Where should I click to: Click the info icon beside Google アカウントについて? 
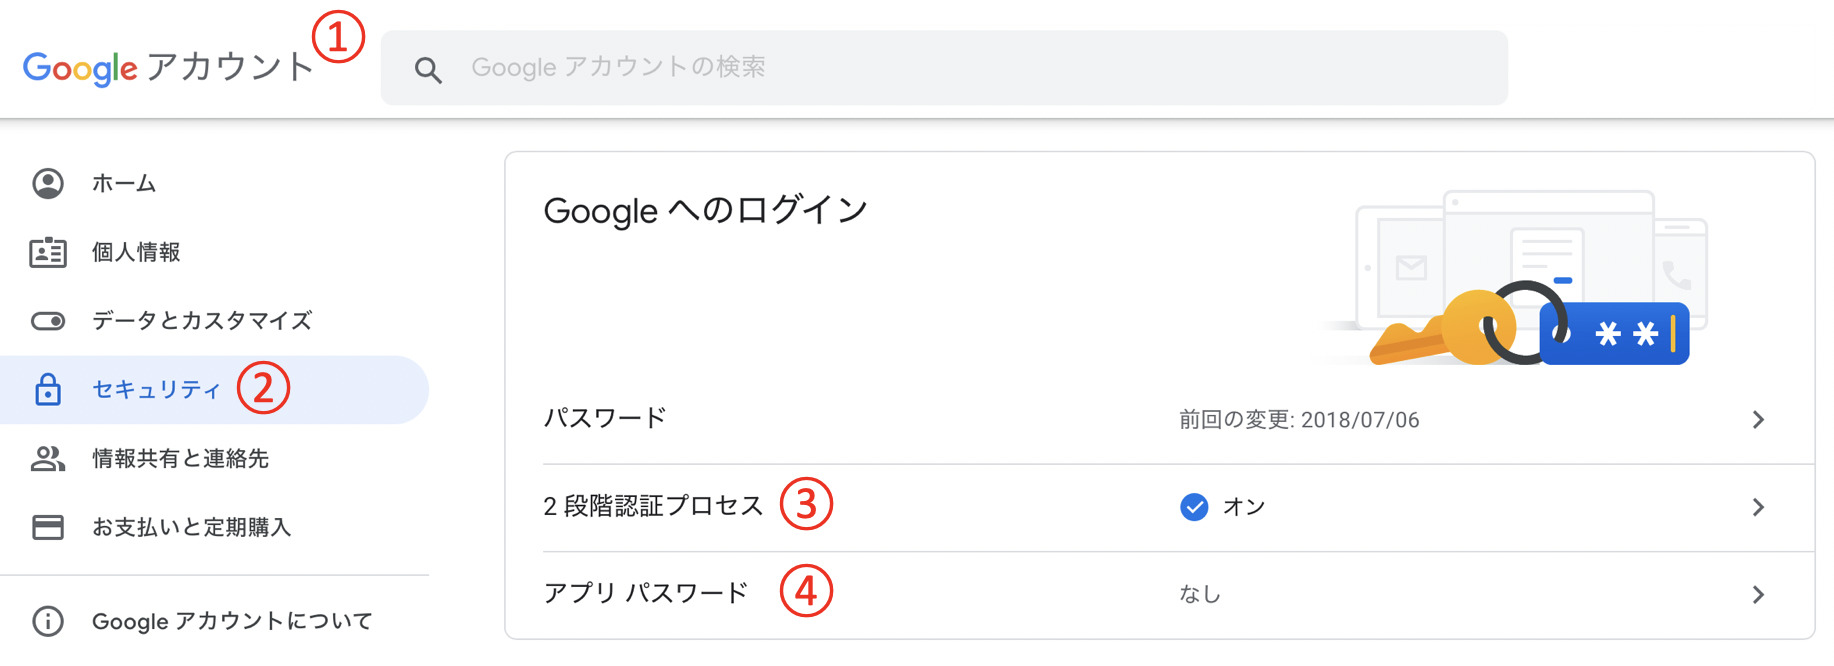(x=44, y=621)
